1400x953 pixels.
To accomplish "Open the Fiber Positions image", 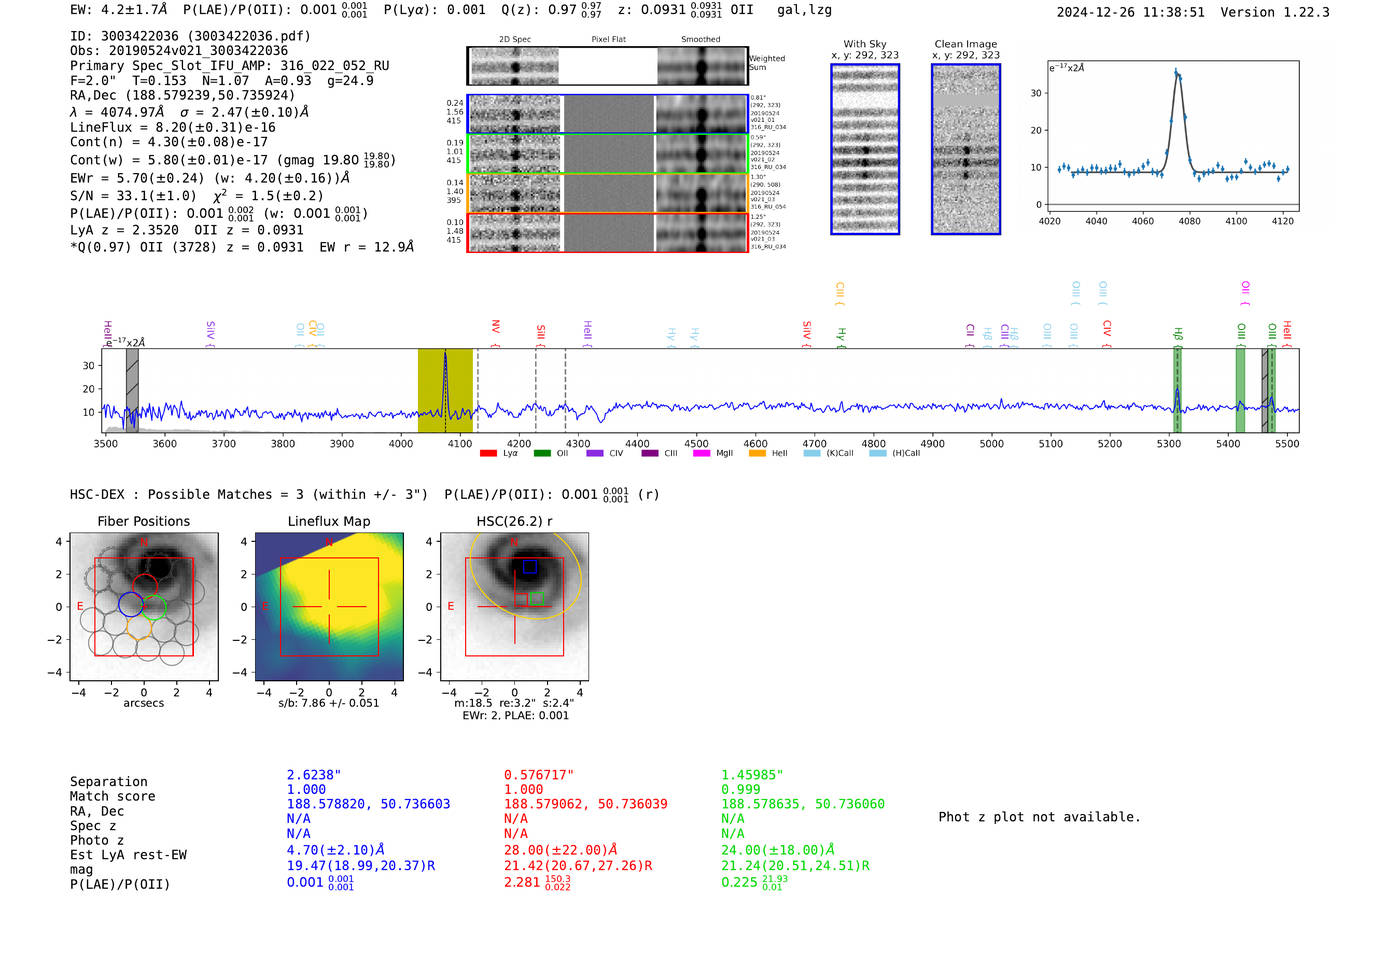I will tap(144, 607).
